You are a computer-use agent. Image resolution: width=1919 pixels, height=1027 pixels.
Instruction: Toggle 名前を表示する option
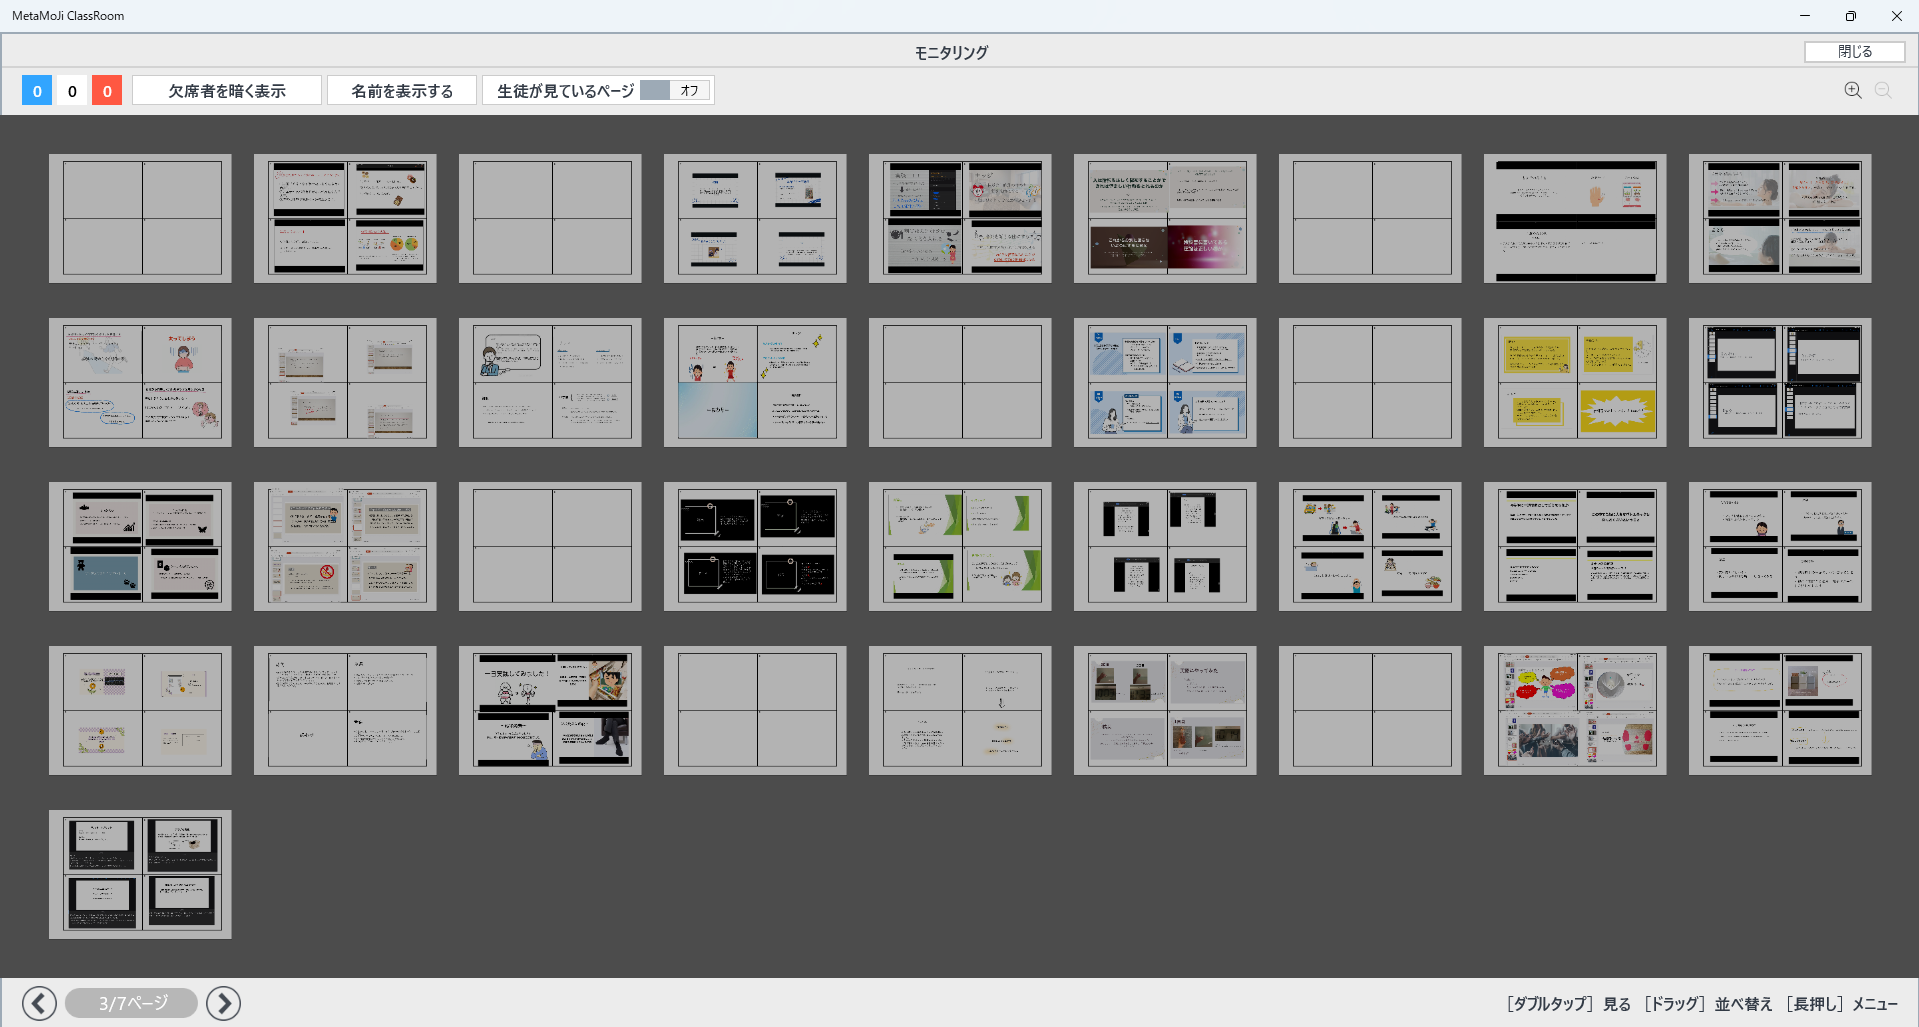click(402, 91)
